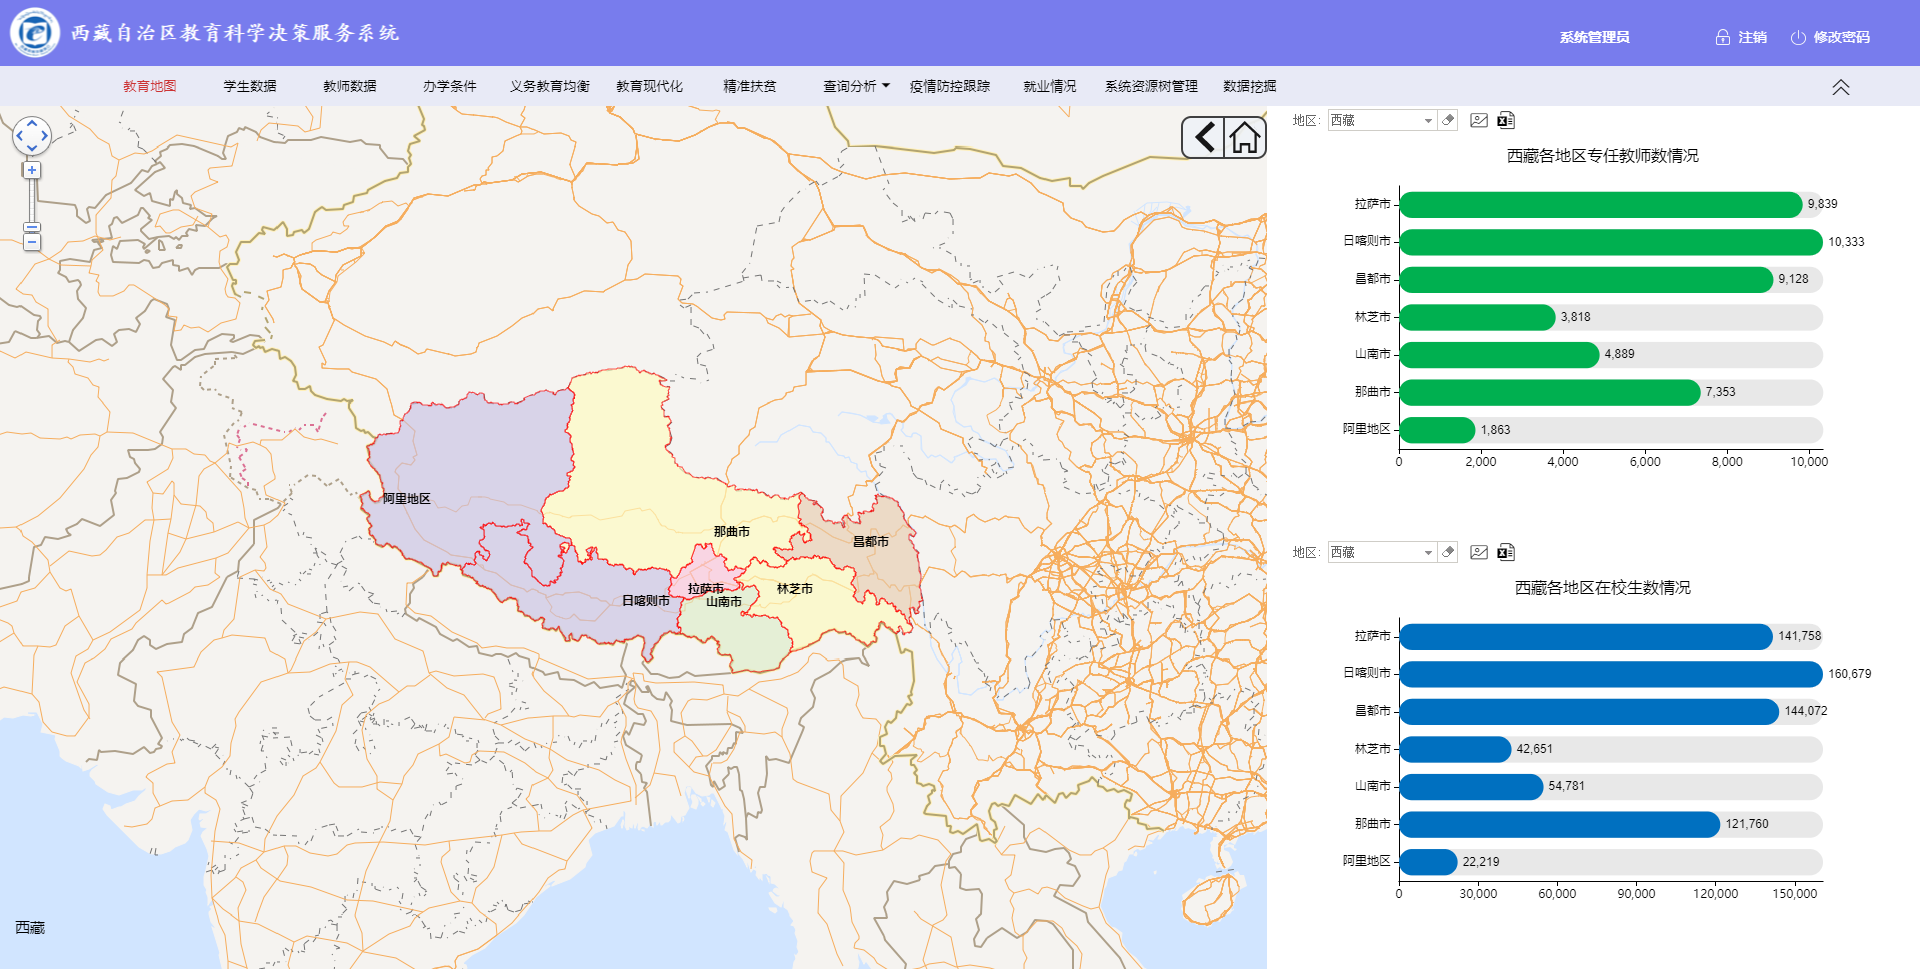Viewport: 1920px width, 969px height.
Task: Pan the map up with the compass arrow
Action: 32,123
